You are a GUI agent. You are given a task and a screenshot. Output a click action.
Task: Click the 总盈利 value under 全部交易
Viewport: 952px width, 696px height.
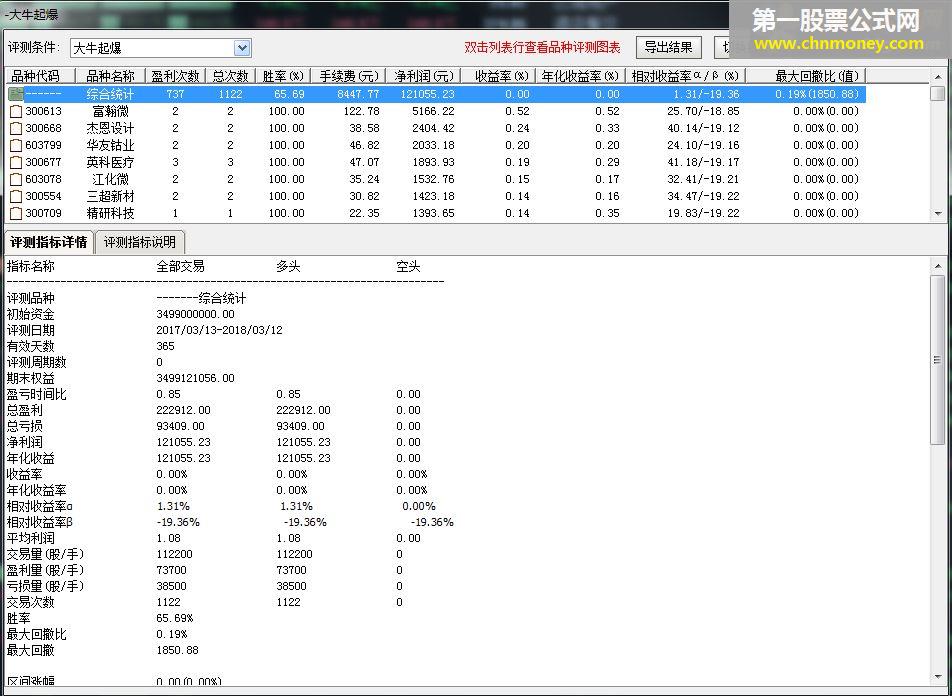coord(183,411)
